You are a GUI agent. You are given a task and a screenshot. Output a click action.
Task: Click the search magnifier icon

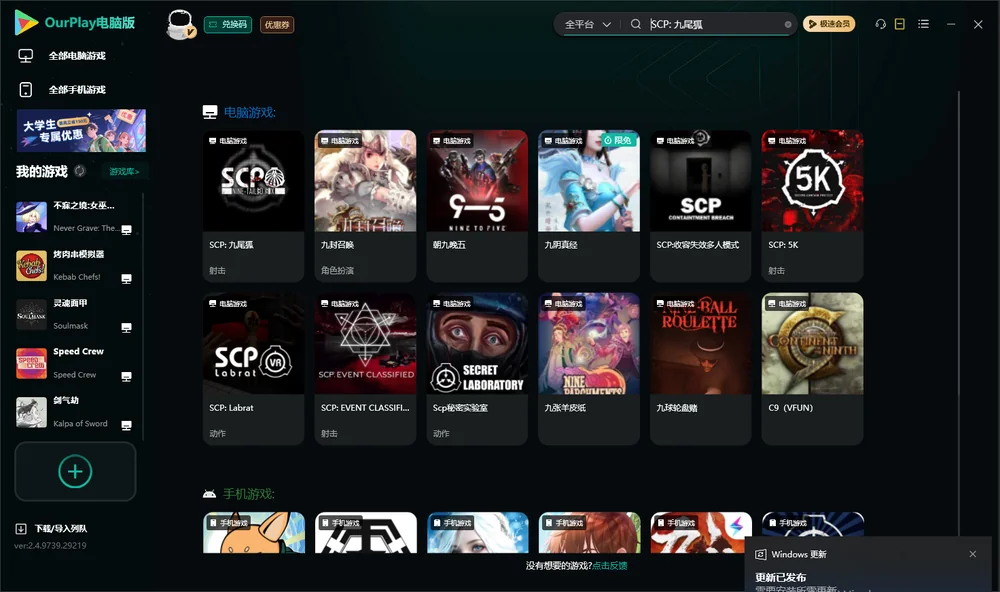(635, 24)
